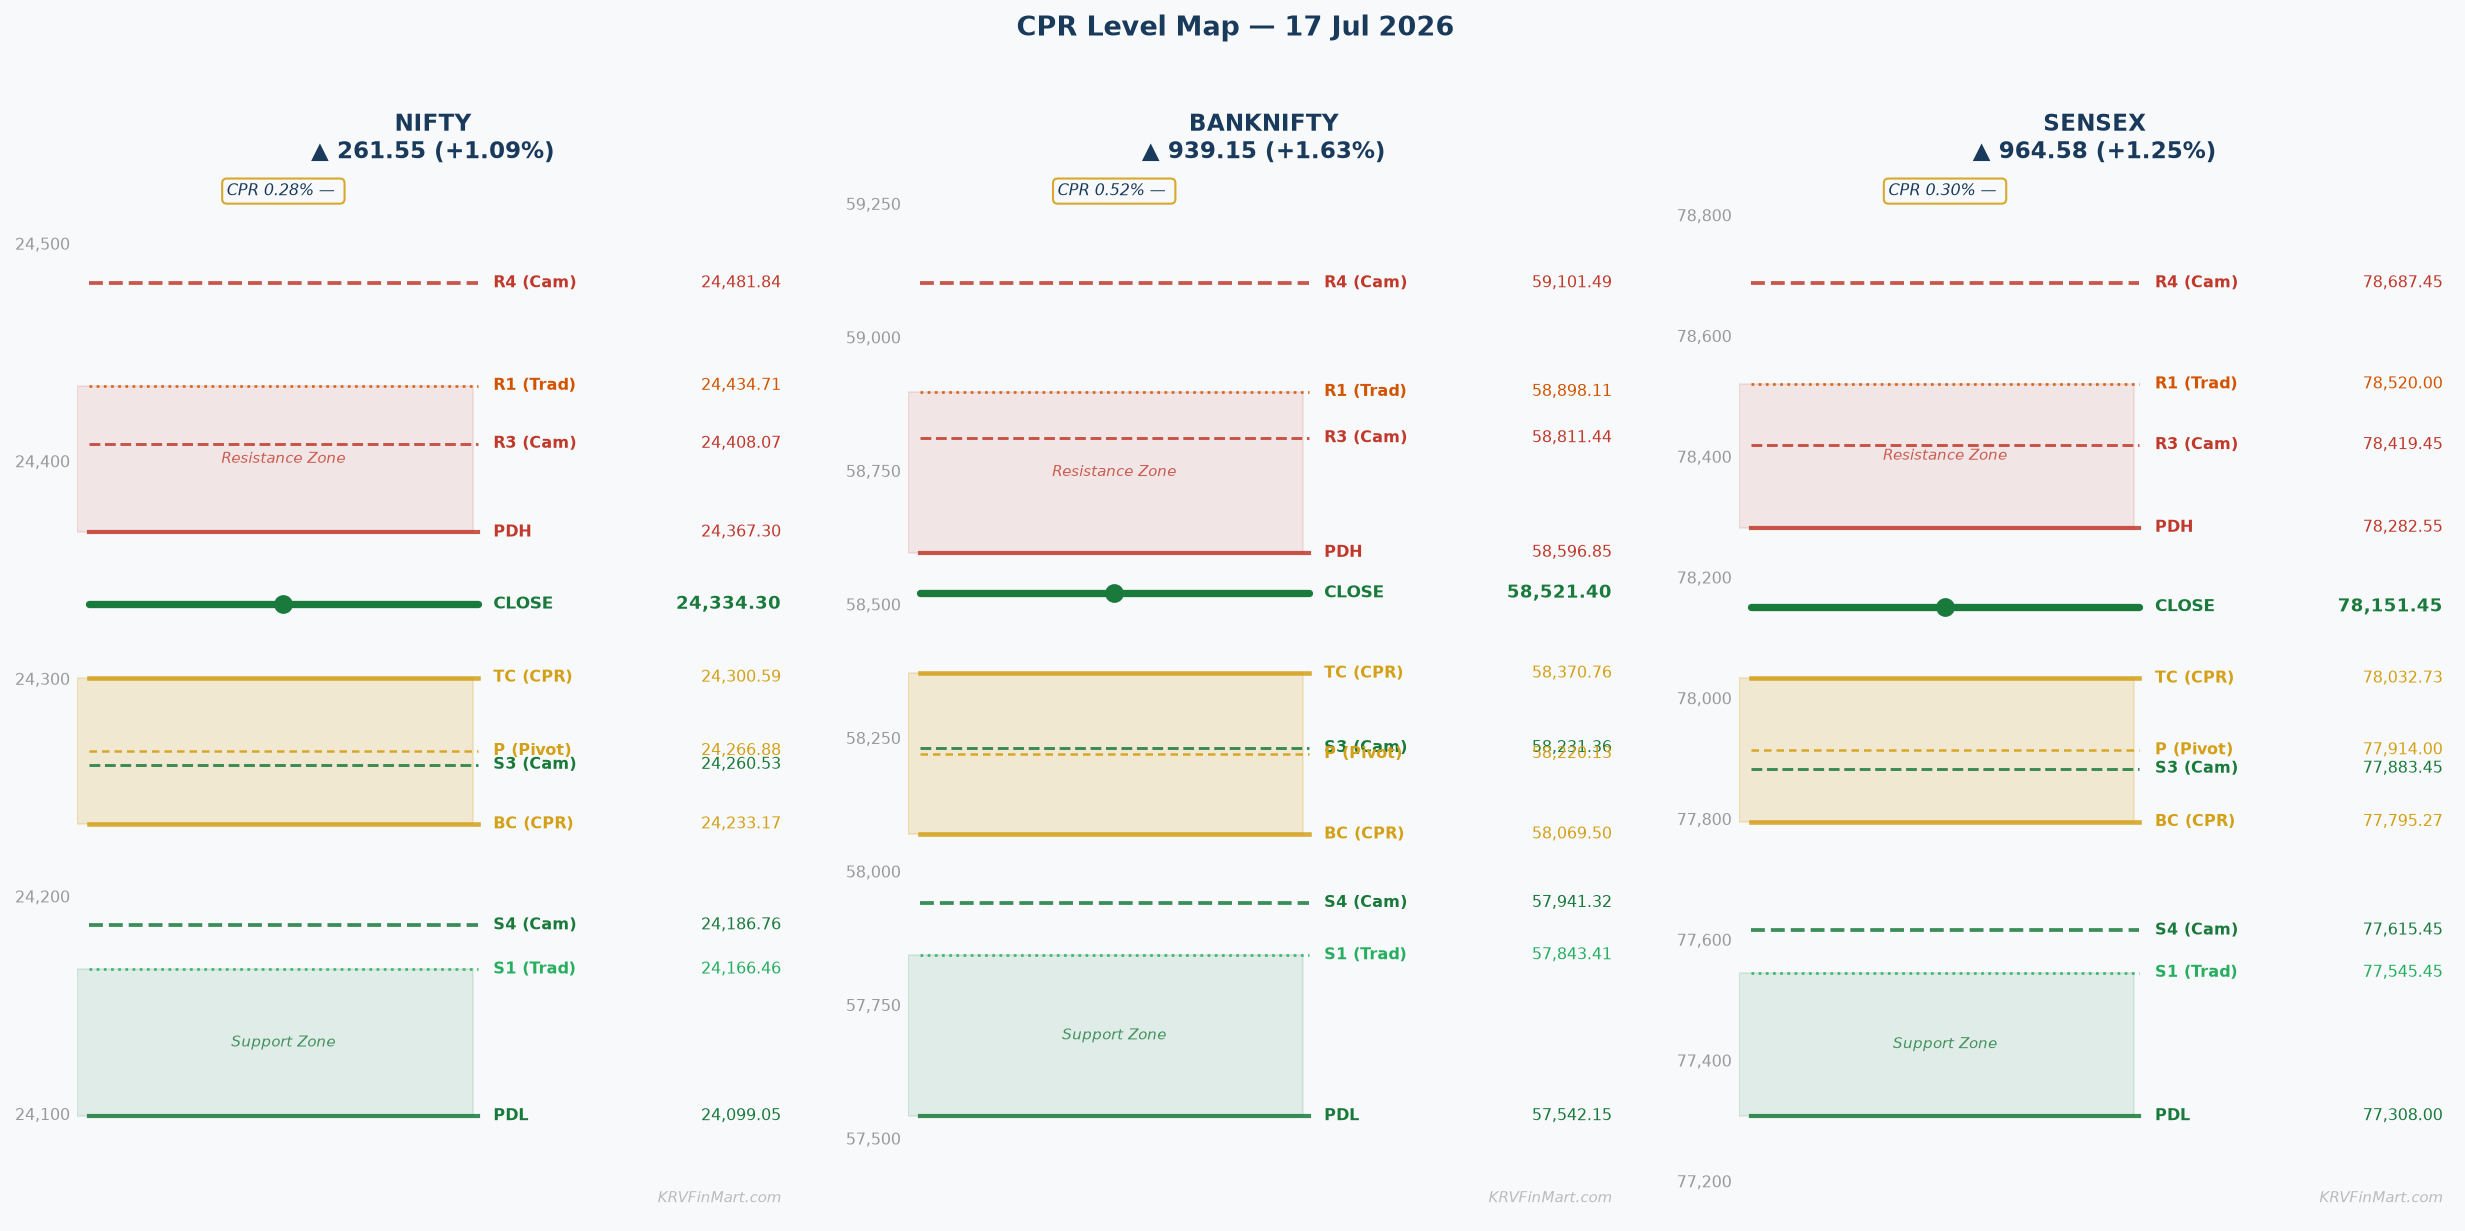Viewport: 2465px width, 1231px height.
Task: Click BANKNIFTY R4 (Cam) value 59,101.49
Action: pos(1572,283)
